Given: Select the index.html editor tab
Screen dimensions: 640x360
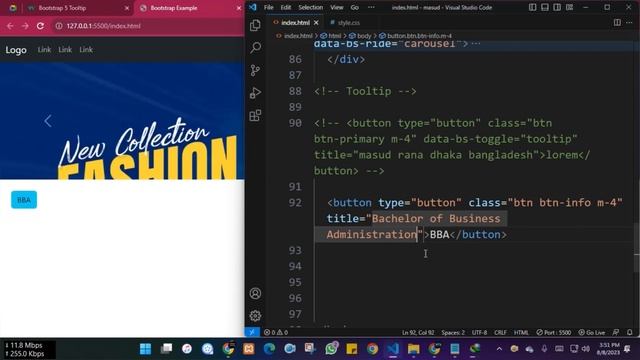Looking at the screenshot, I should pyautogui.click(x=295, y=23).
